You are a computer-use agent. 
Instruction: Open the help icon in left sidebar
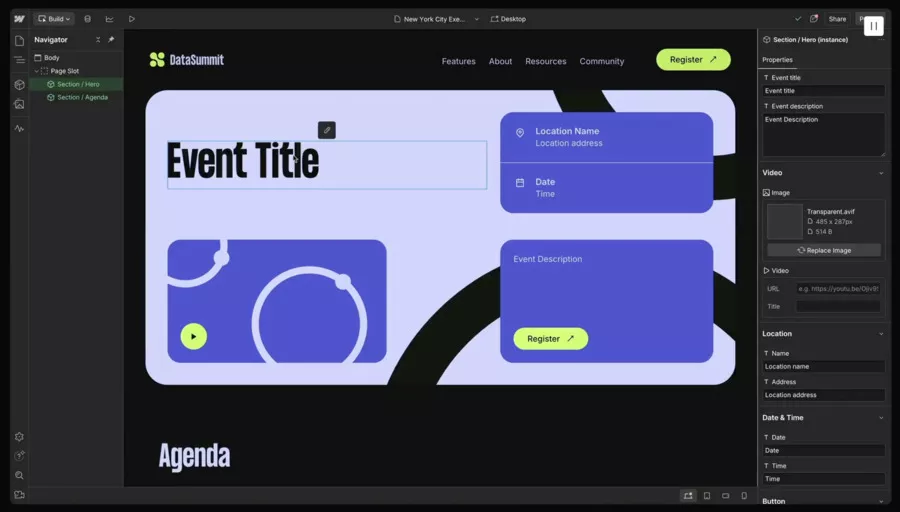20,456
